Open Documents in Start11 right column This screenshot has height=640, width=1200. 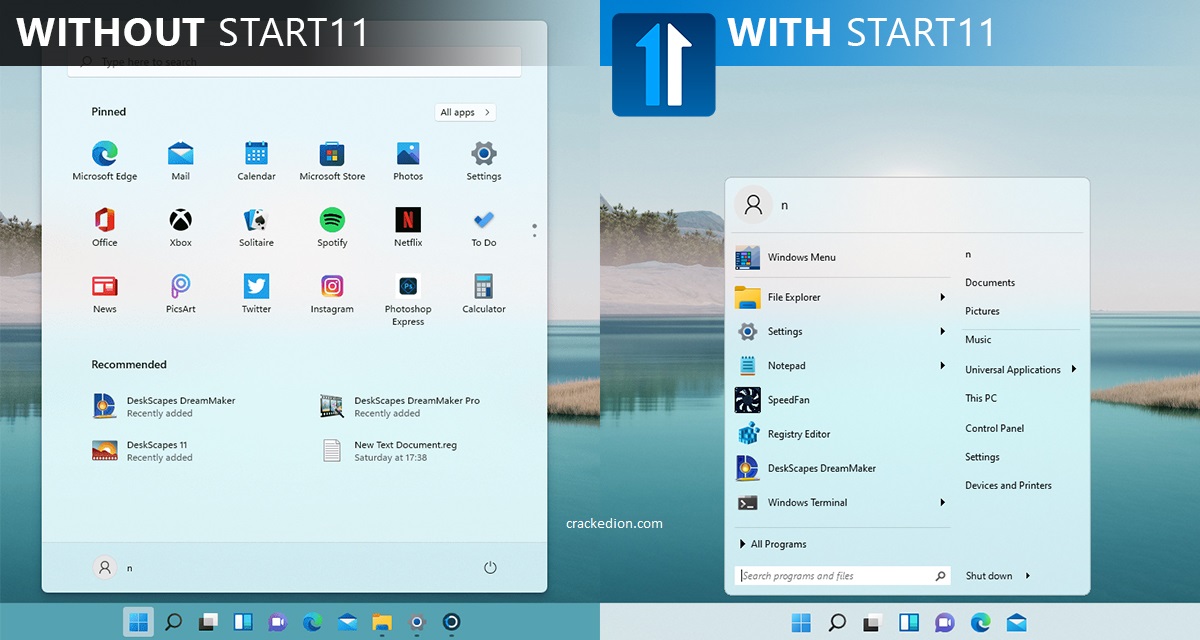[x=990, y=283]
